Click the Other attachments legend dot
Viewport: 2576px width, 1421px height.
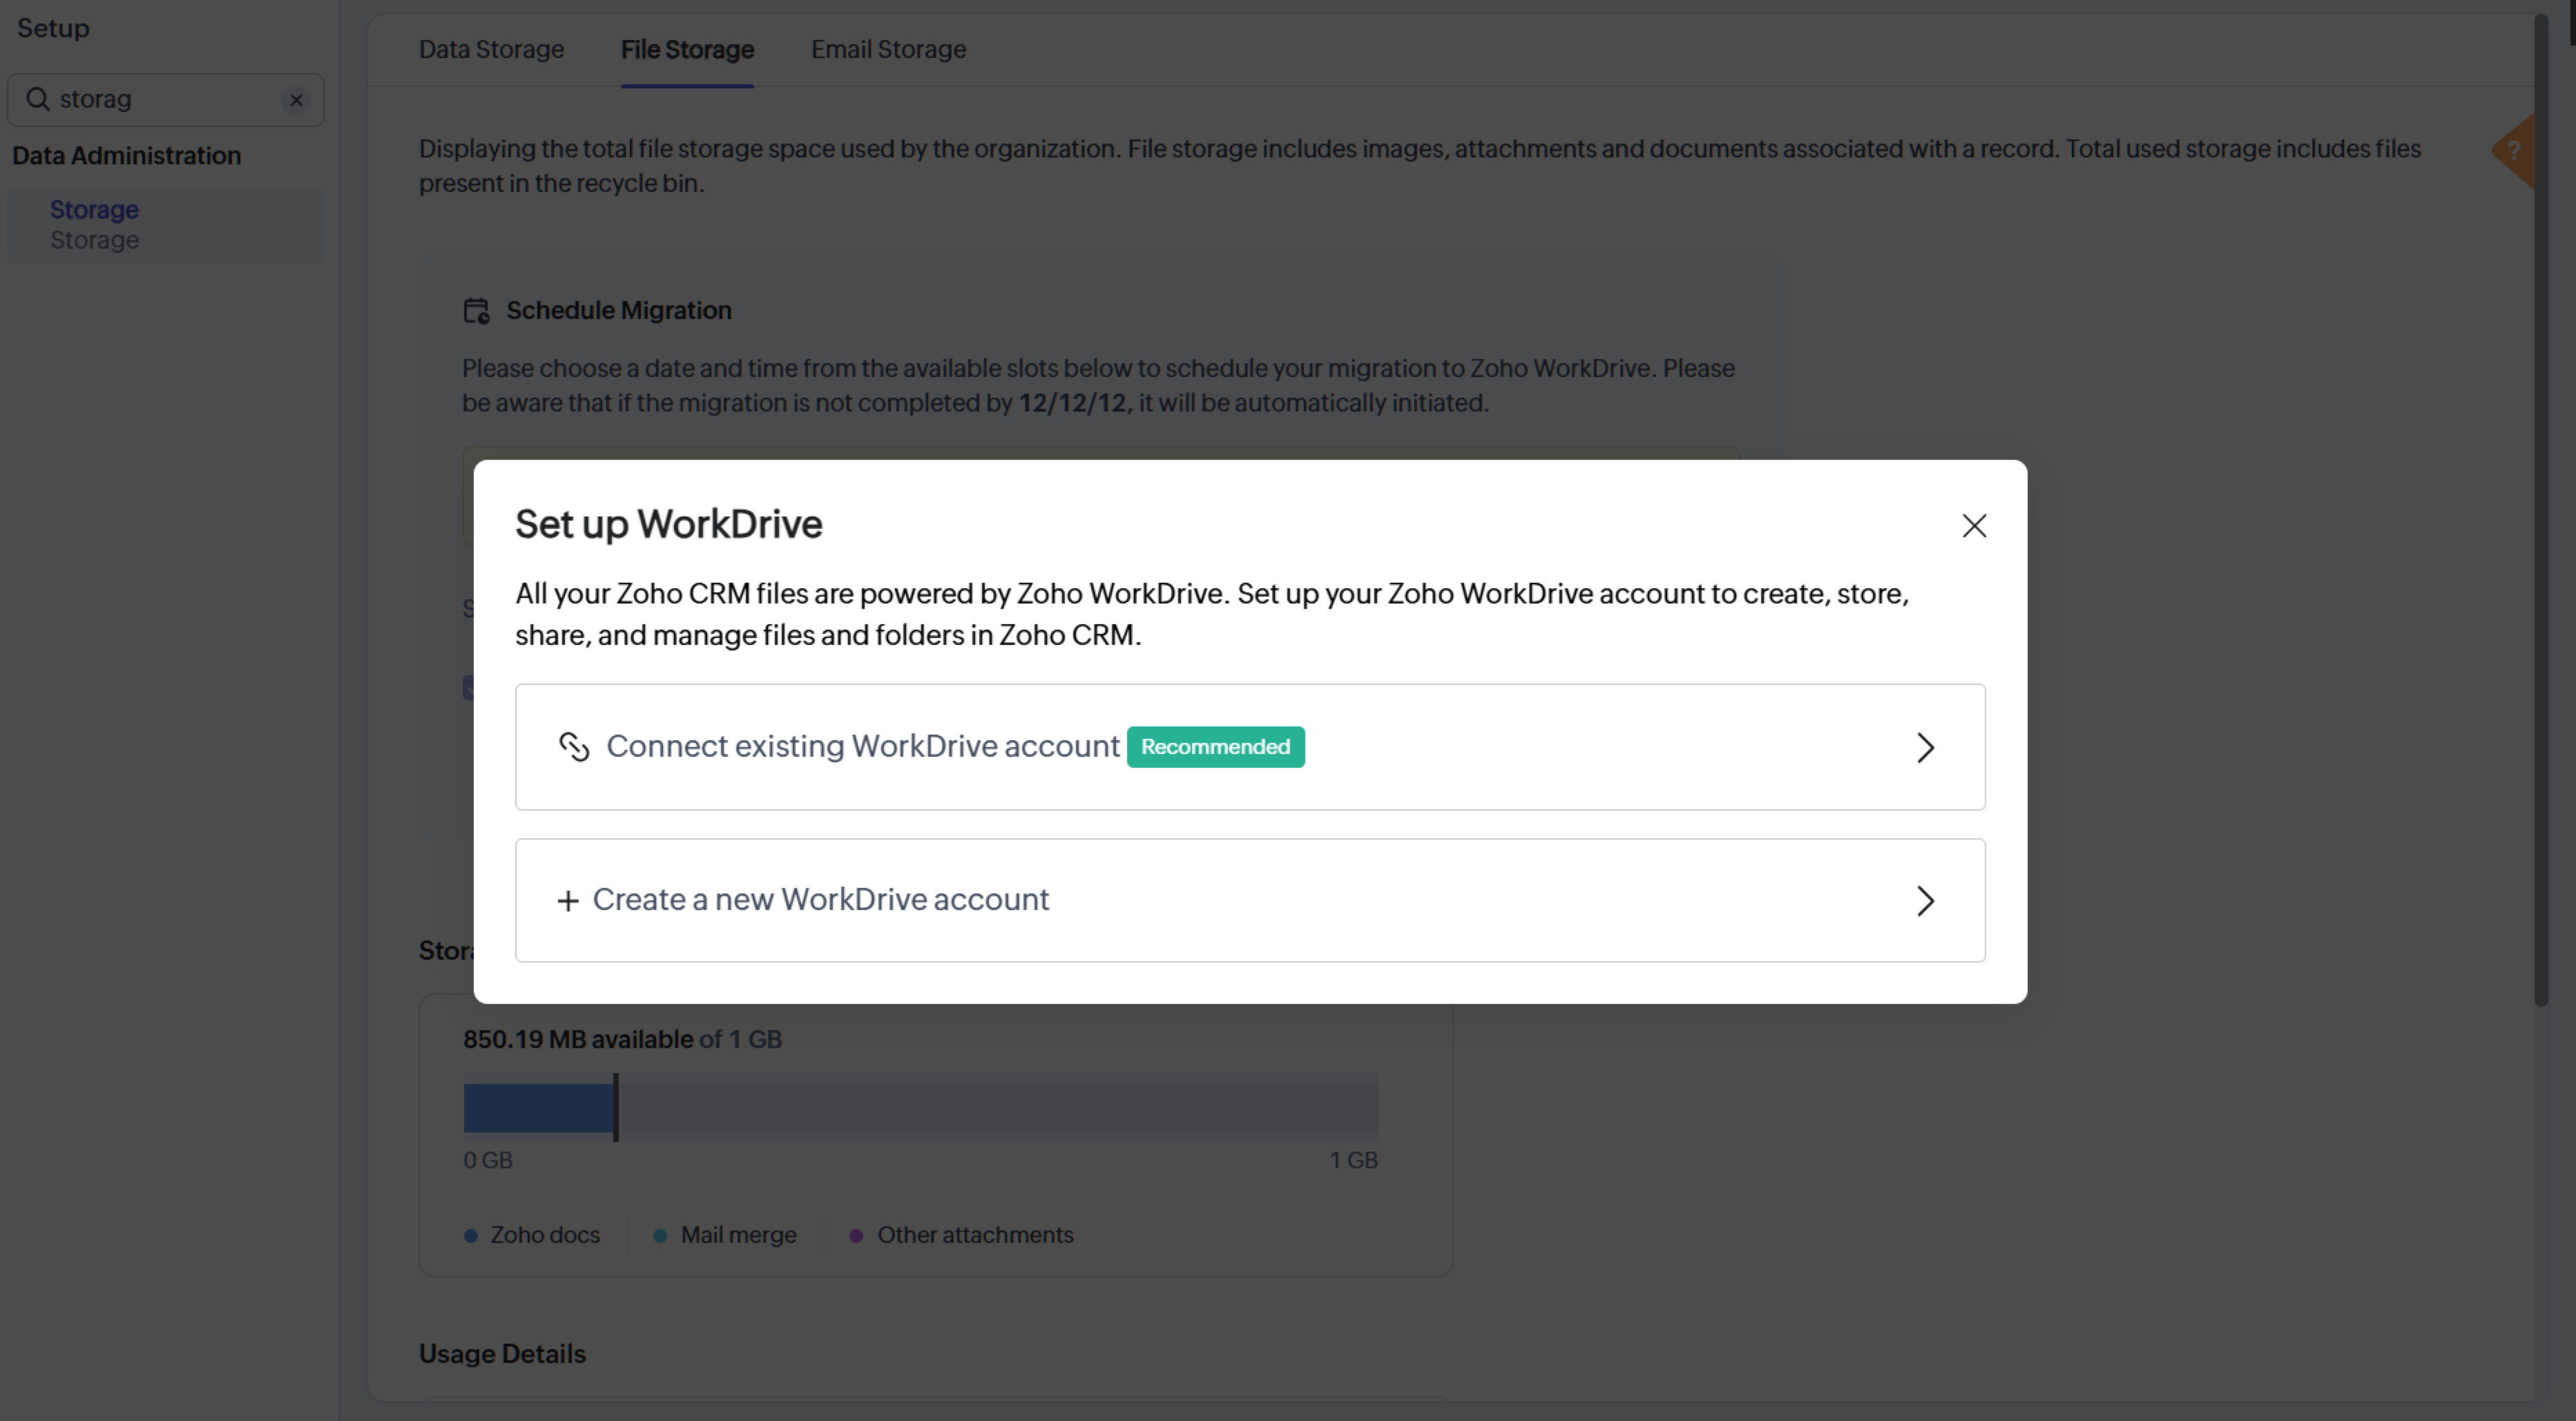click(856, 1236)
